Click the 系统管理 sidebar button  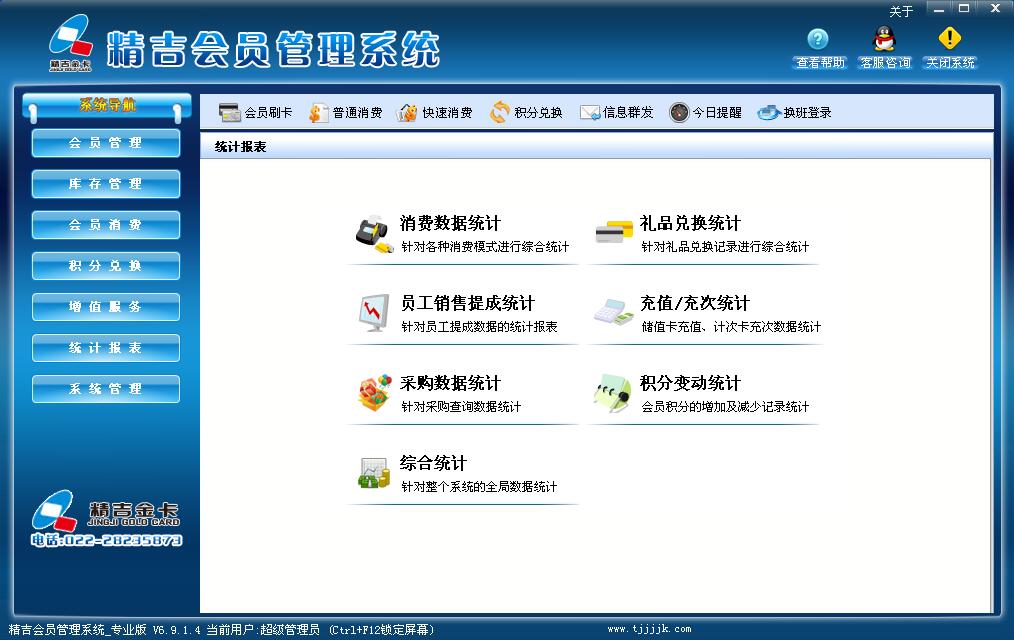106,389
